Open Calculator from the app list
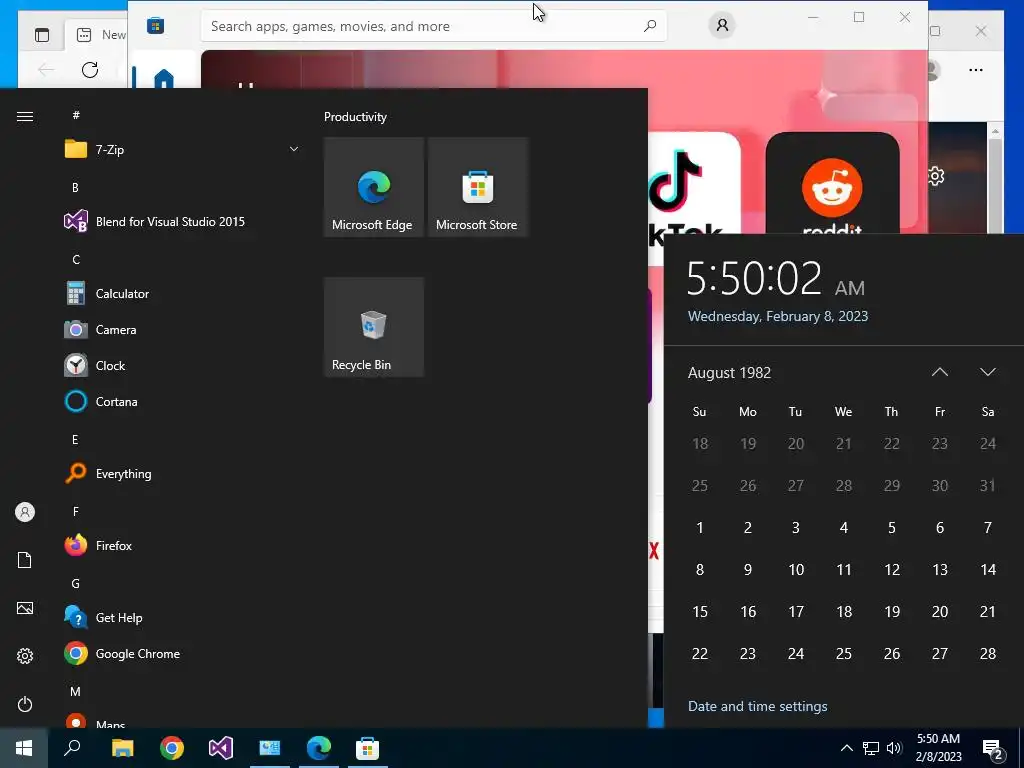This screenshot has width=1024, height=768. [182, 294]
